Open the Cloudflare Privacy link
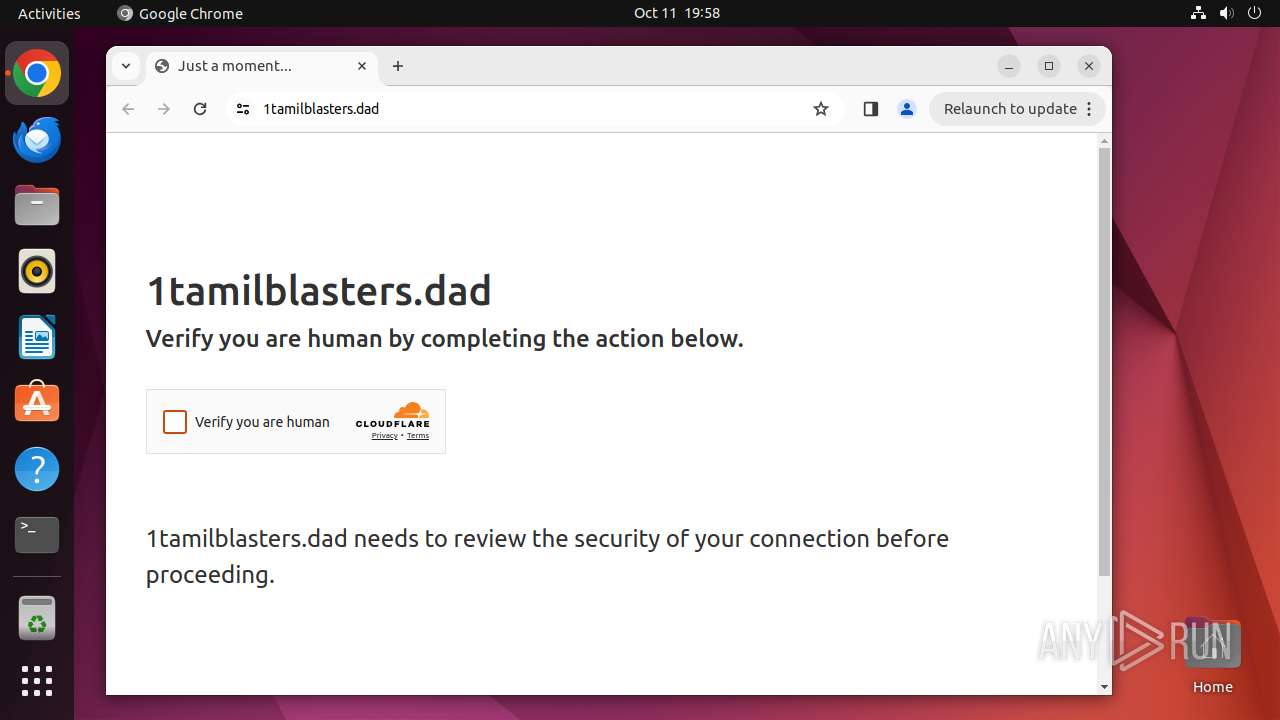This screenshot has height=720, width=1280. (x=384, y=436)
